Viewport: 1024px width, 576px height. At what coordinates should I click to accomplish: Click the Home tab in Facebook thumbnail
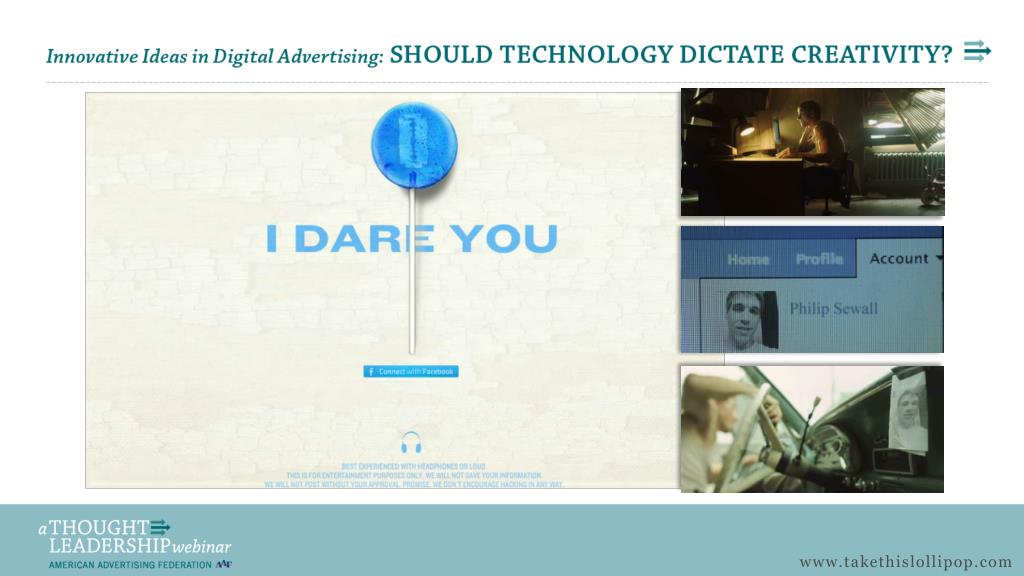[748, 259]
